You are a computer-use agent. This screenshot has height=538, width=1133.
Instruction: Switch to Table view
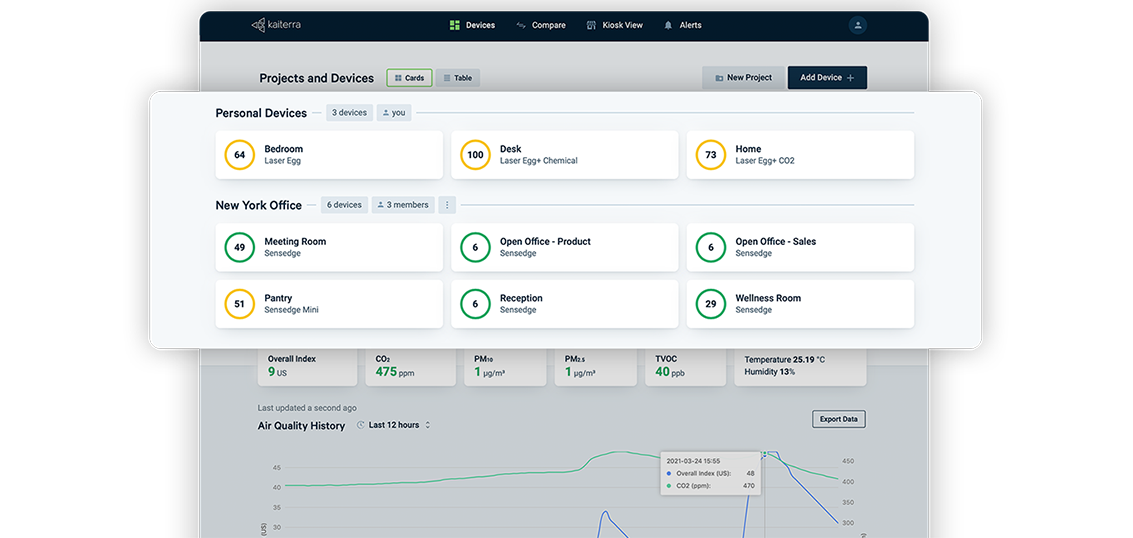click(457, 78)
